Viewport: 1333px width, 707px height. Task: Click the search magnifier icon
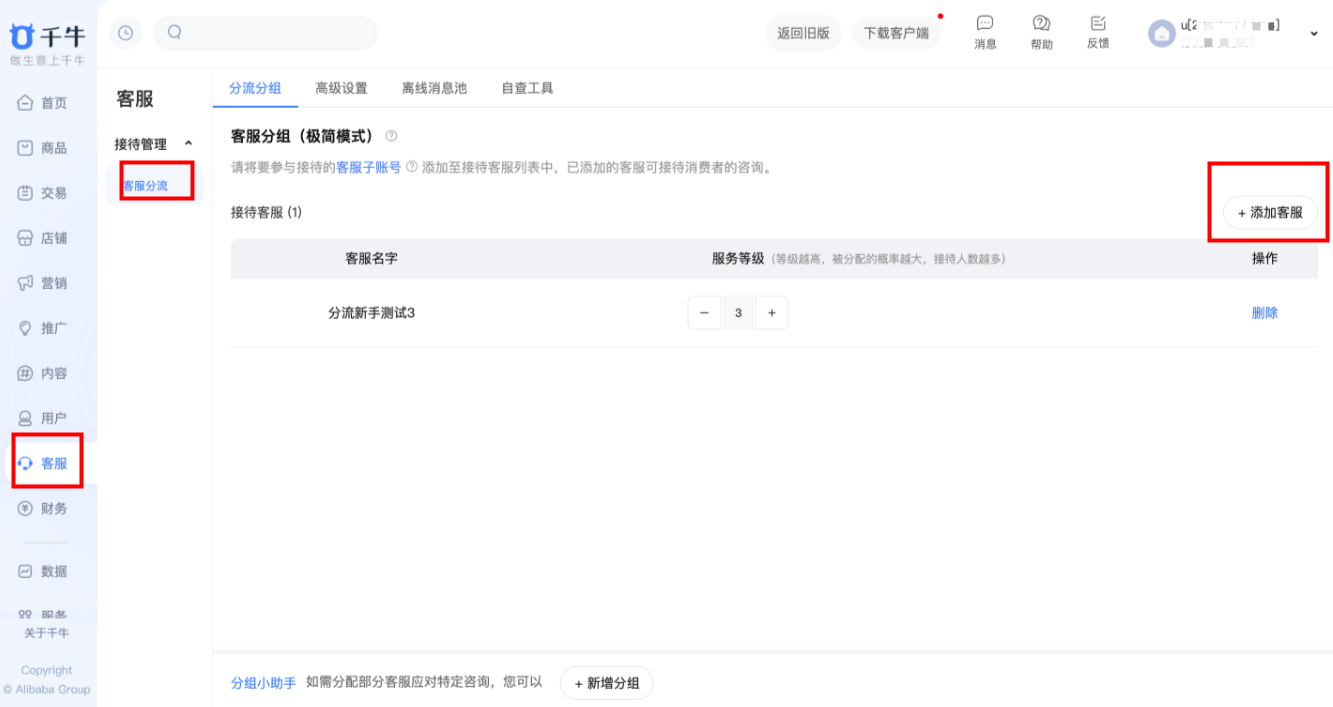click(x=175, y=32)
